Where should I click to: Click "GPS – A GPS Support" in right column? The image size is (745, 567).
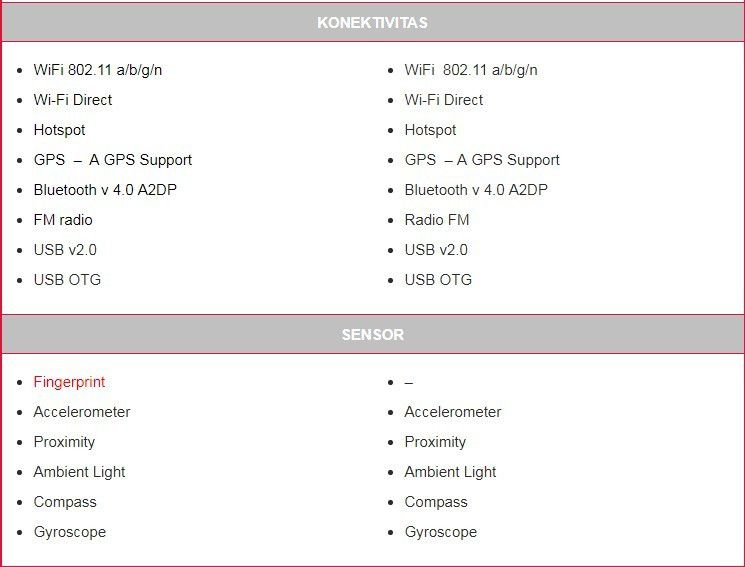482,160
